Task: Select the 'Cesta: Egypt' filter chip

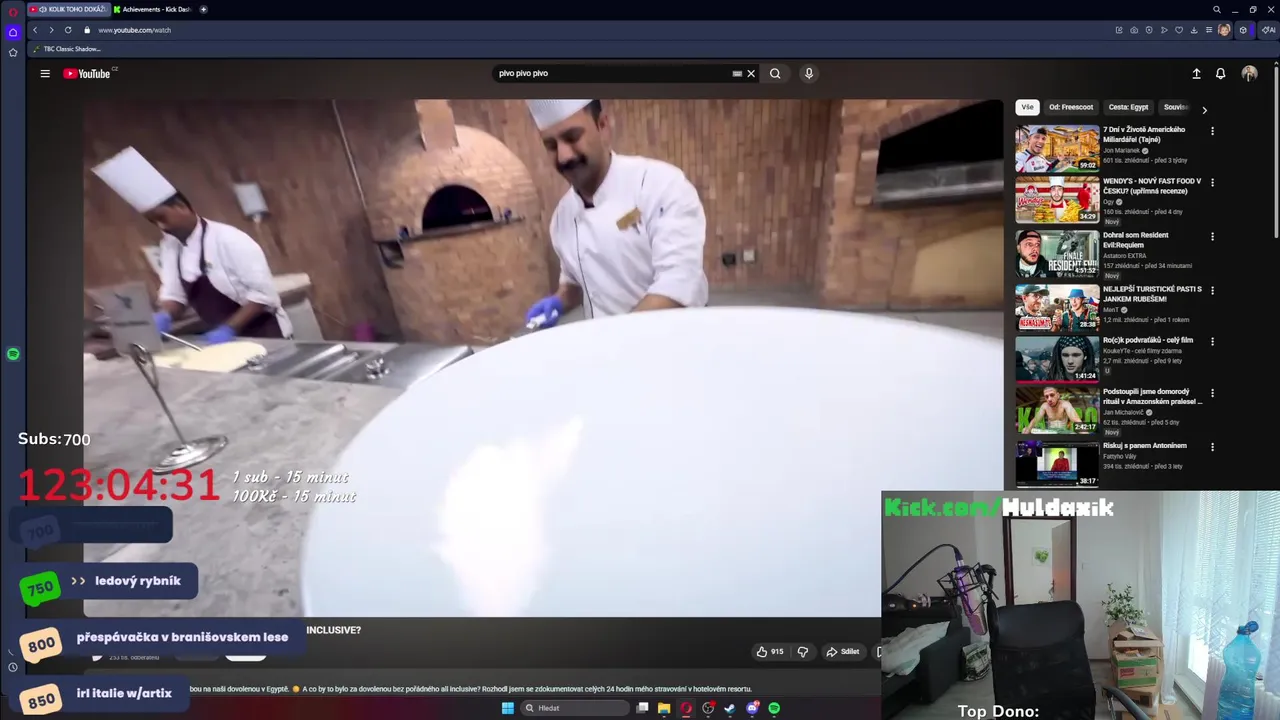Action: click(x=1128, y=107)
